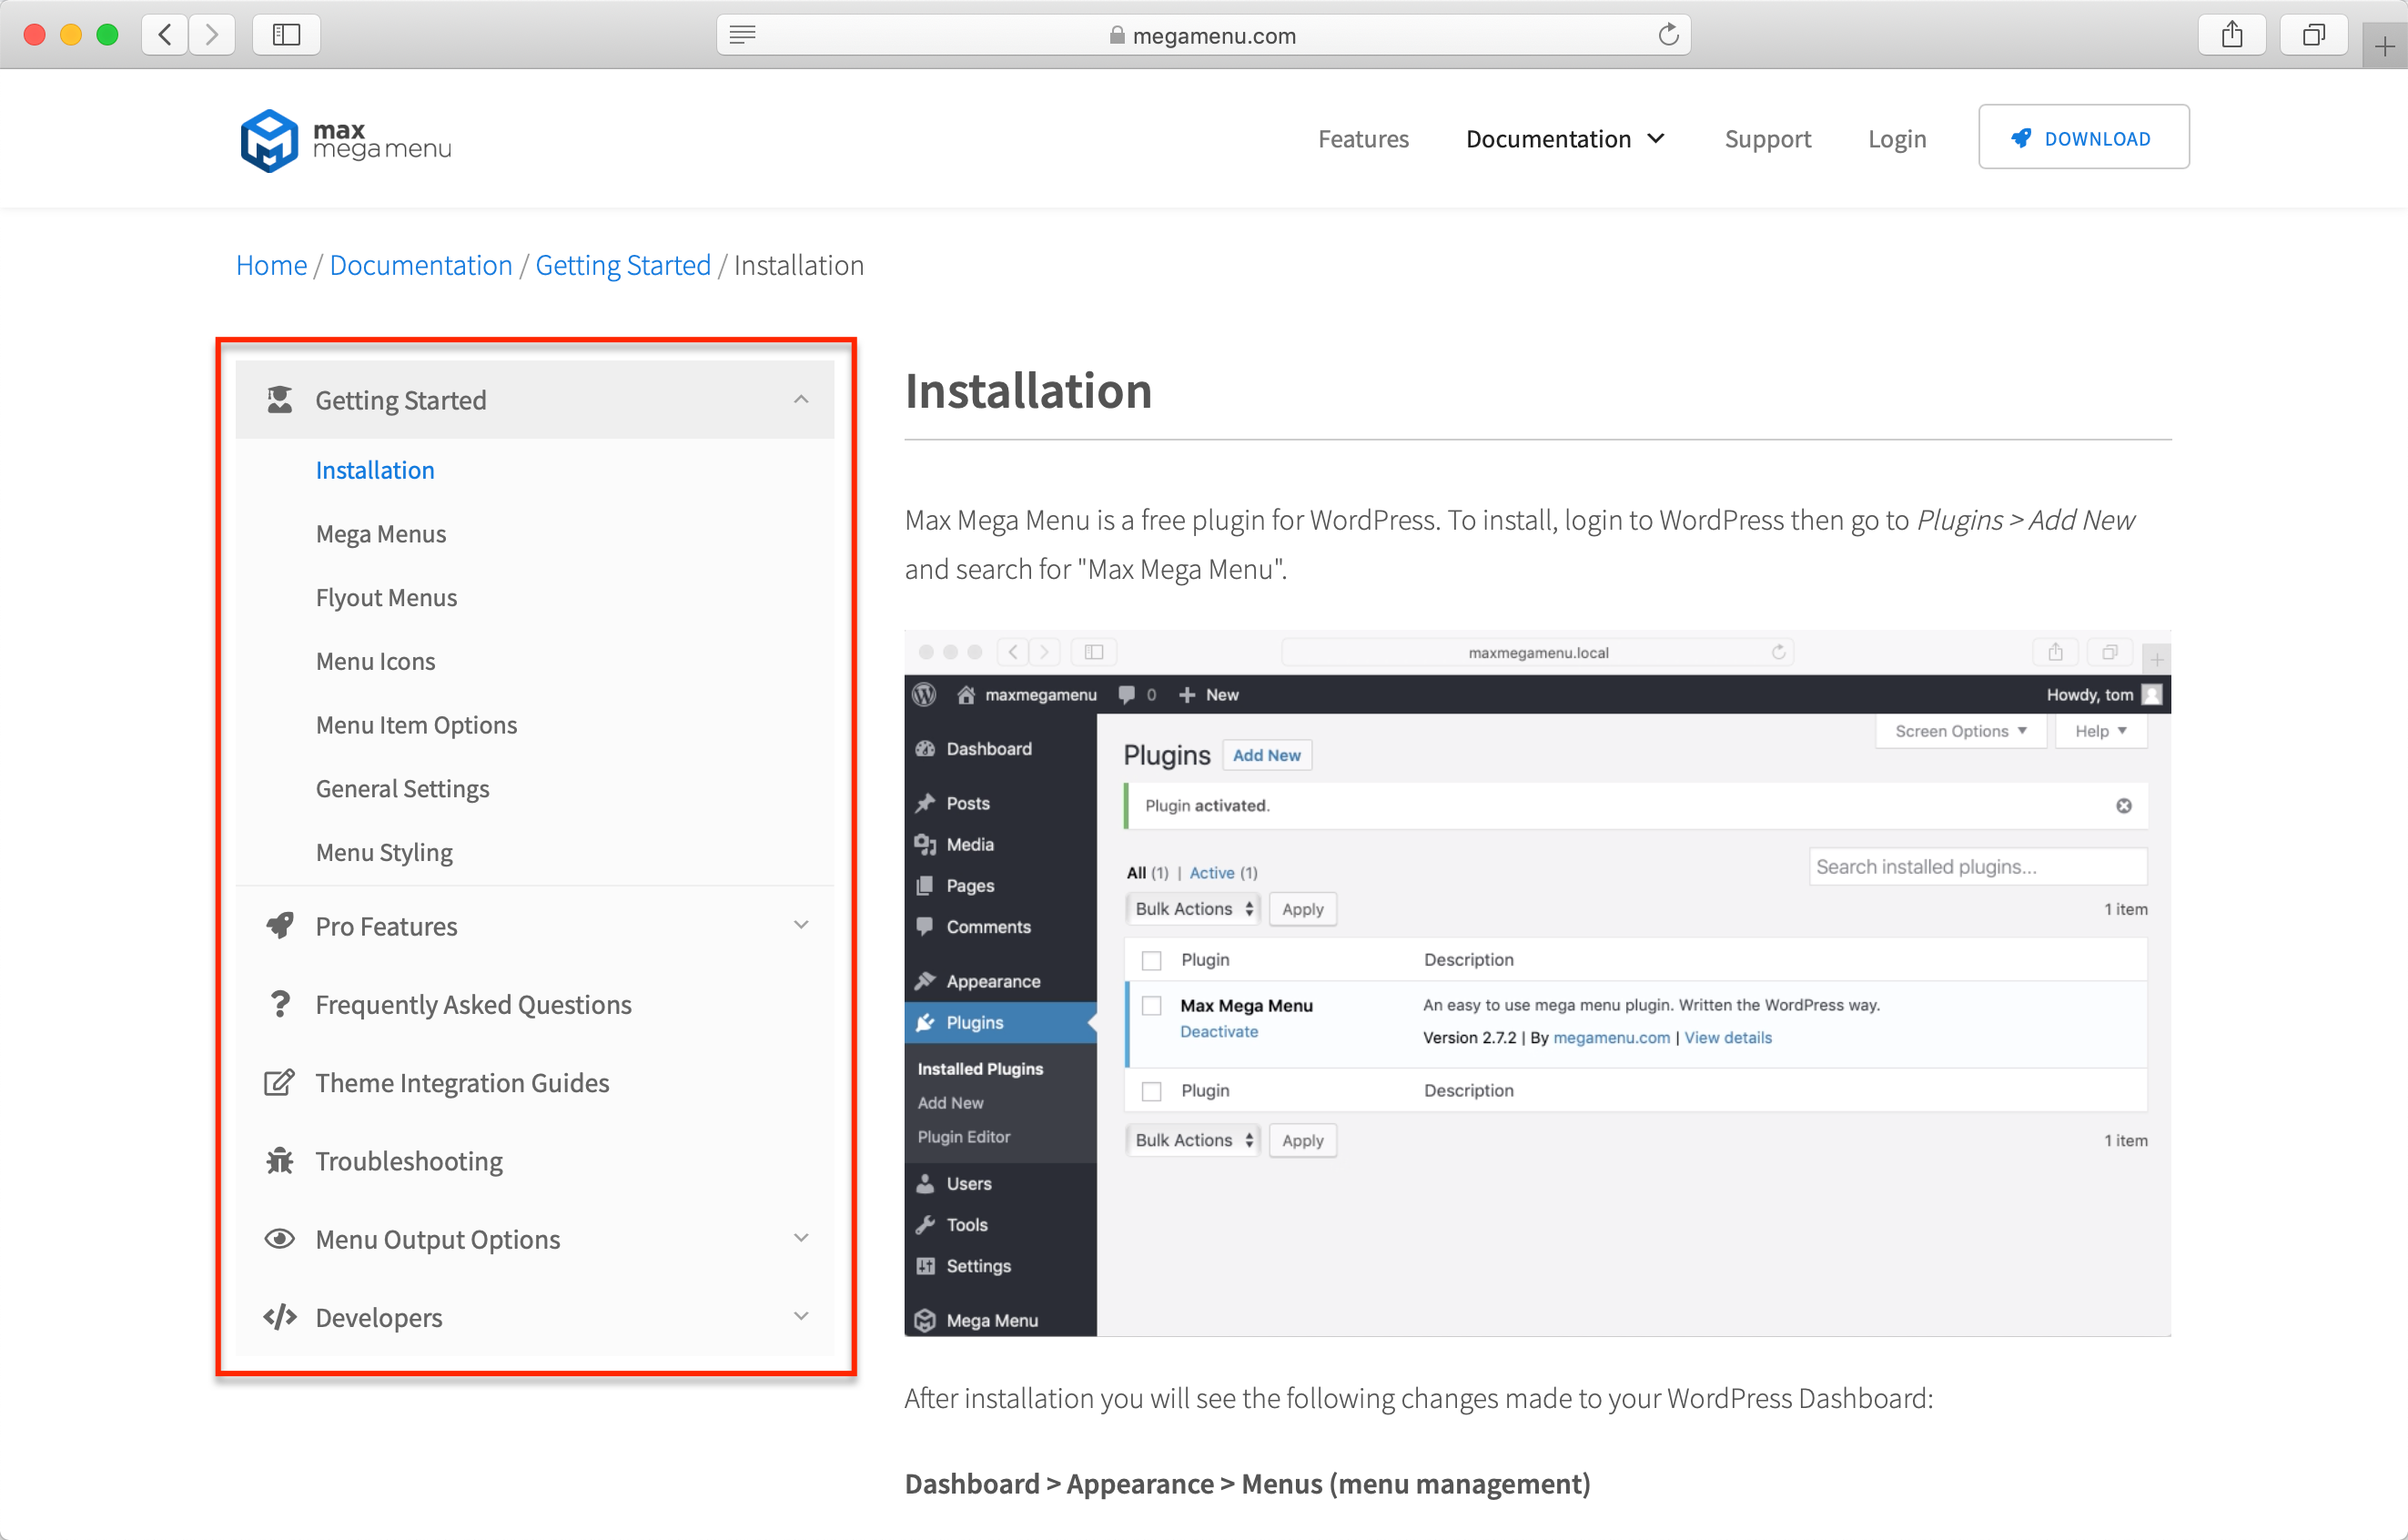
Task: Go back using Safari's back arrow
Action: tap(165, 35)
